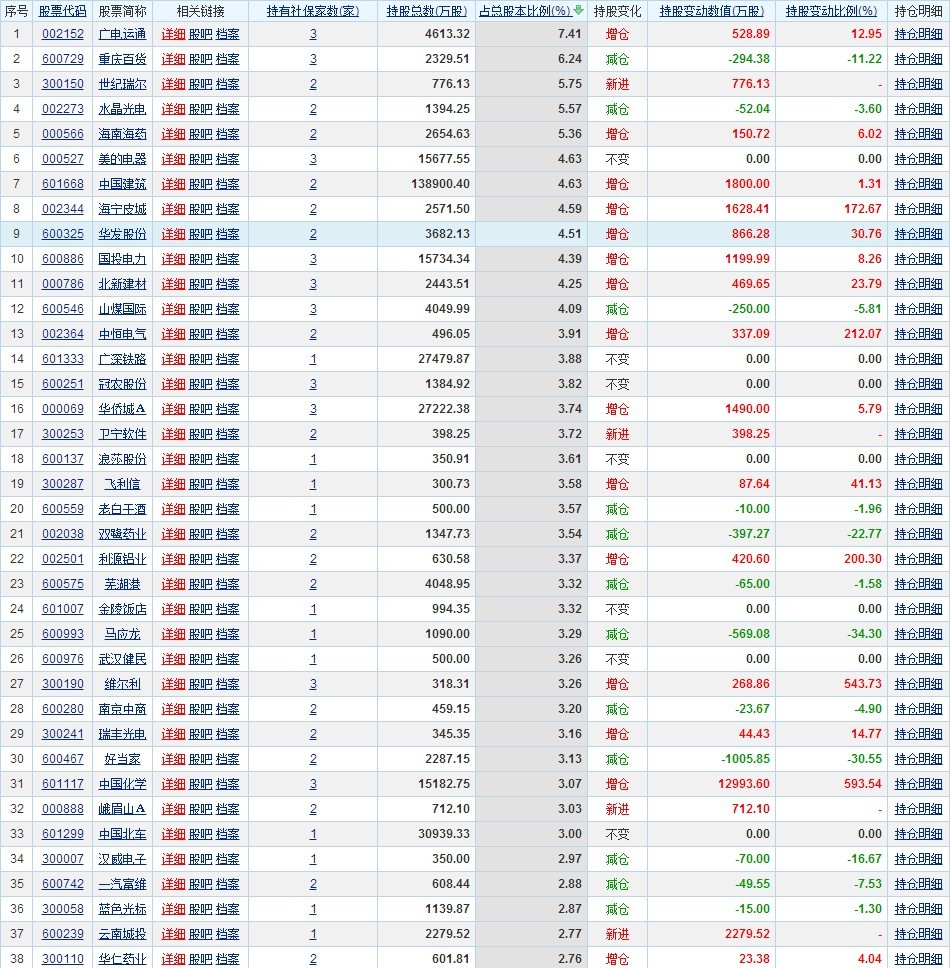Open 马应龙 stock name link

[122, 634]
